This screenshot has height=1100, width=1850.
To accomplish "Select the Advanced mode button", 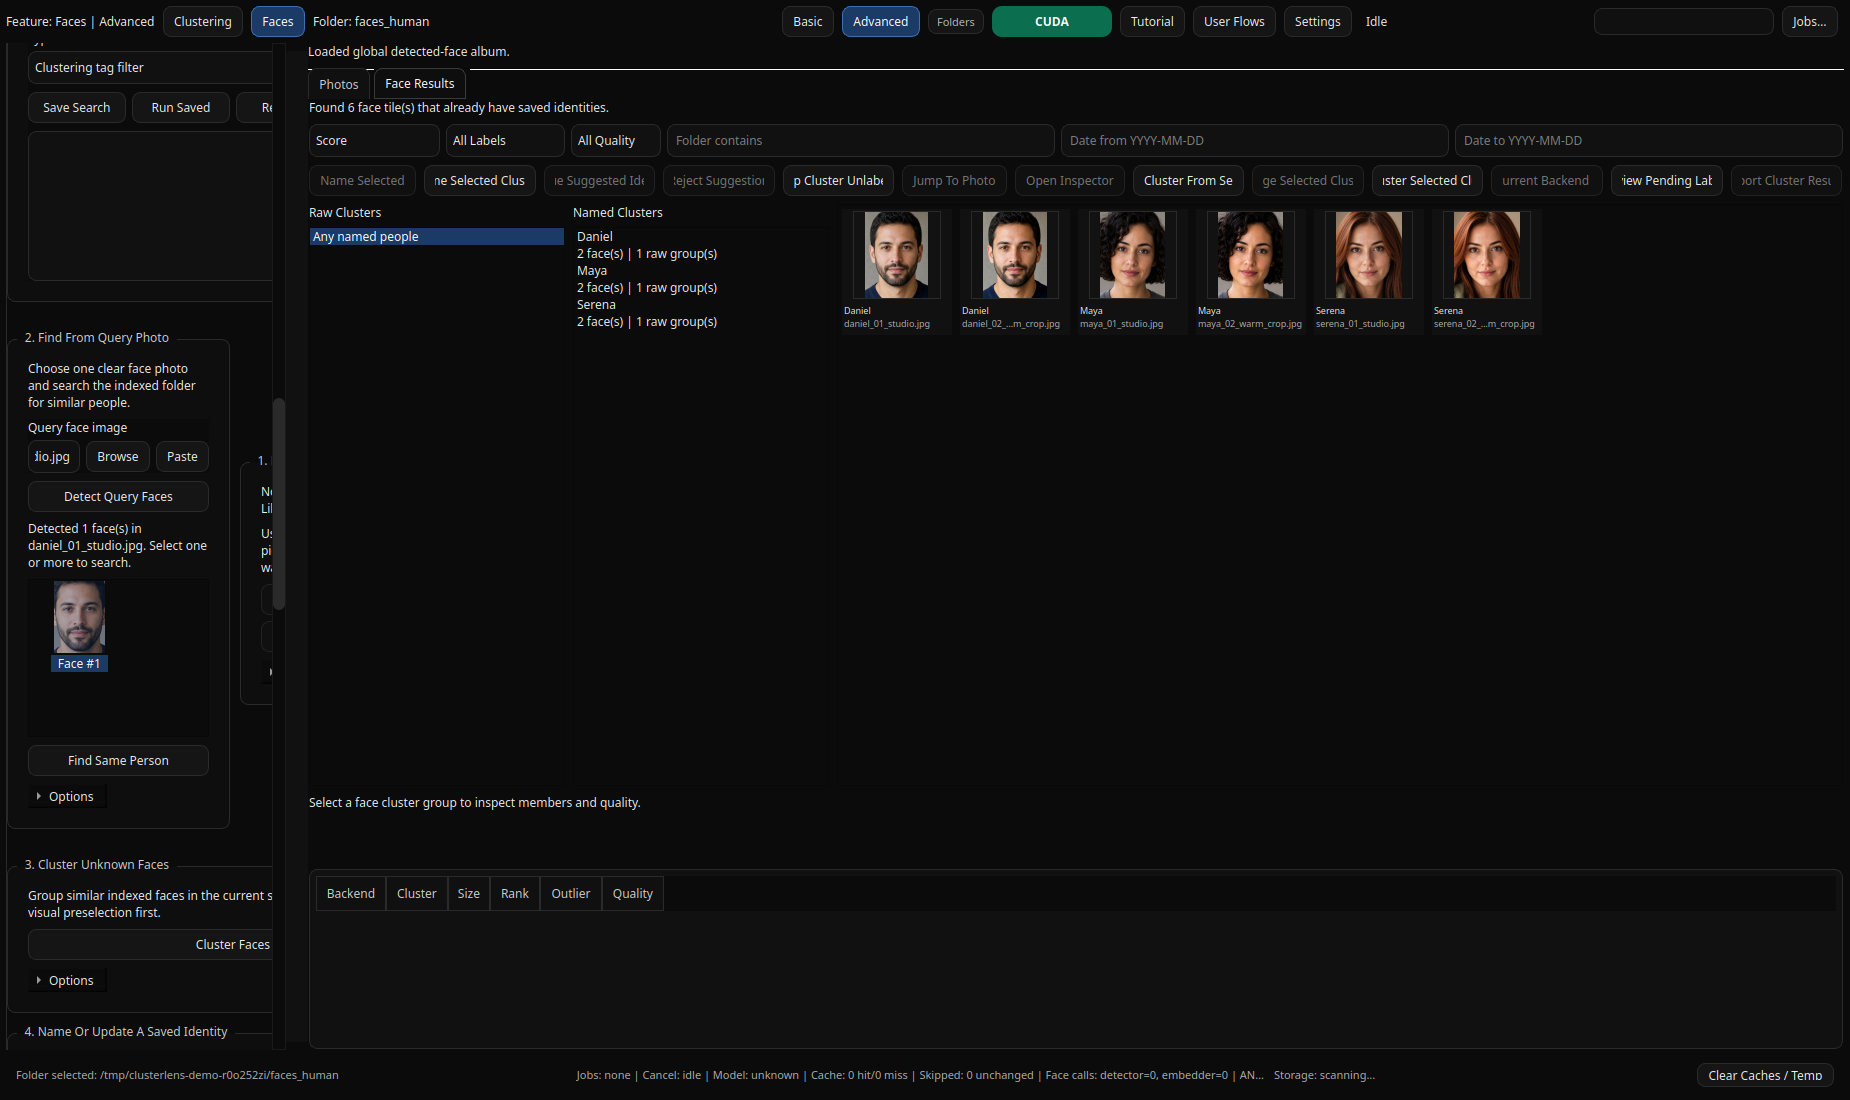I will pos(881,21).
